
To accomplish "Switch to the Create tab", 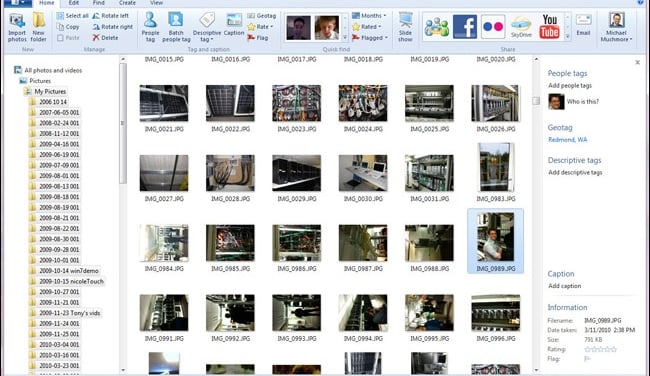I will (127, 3).
